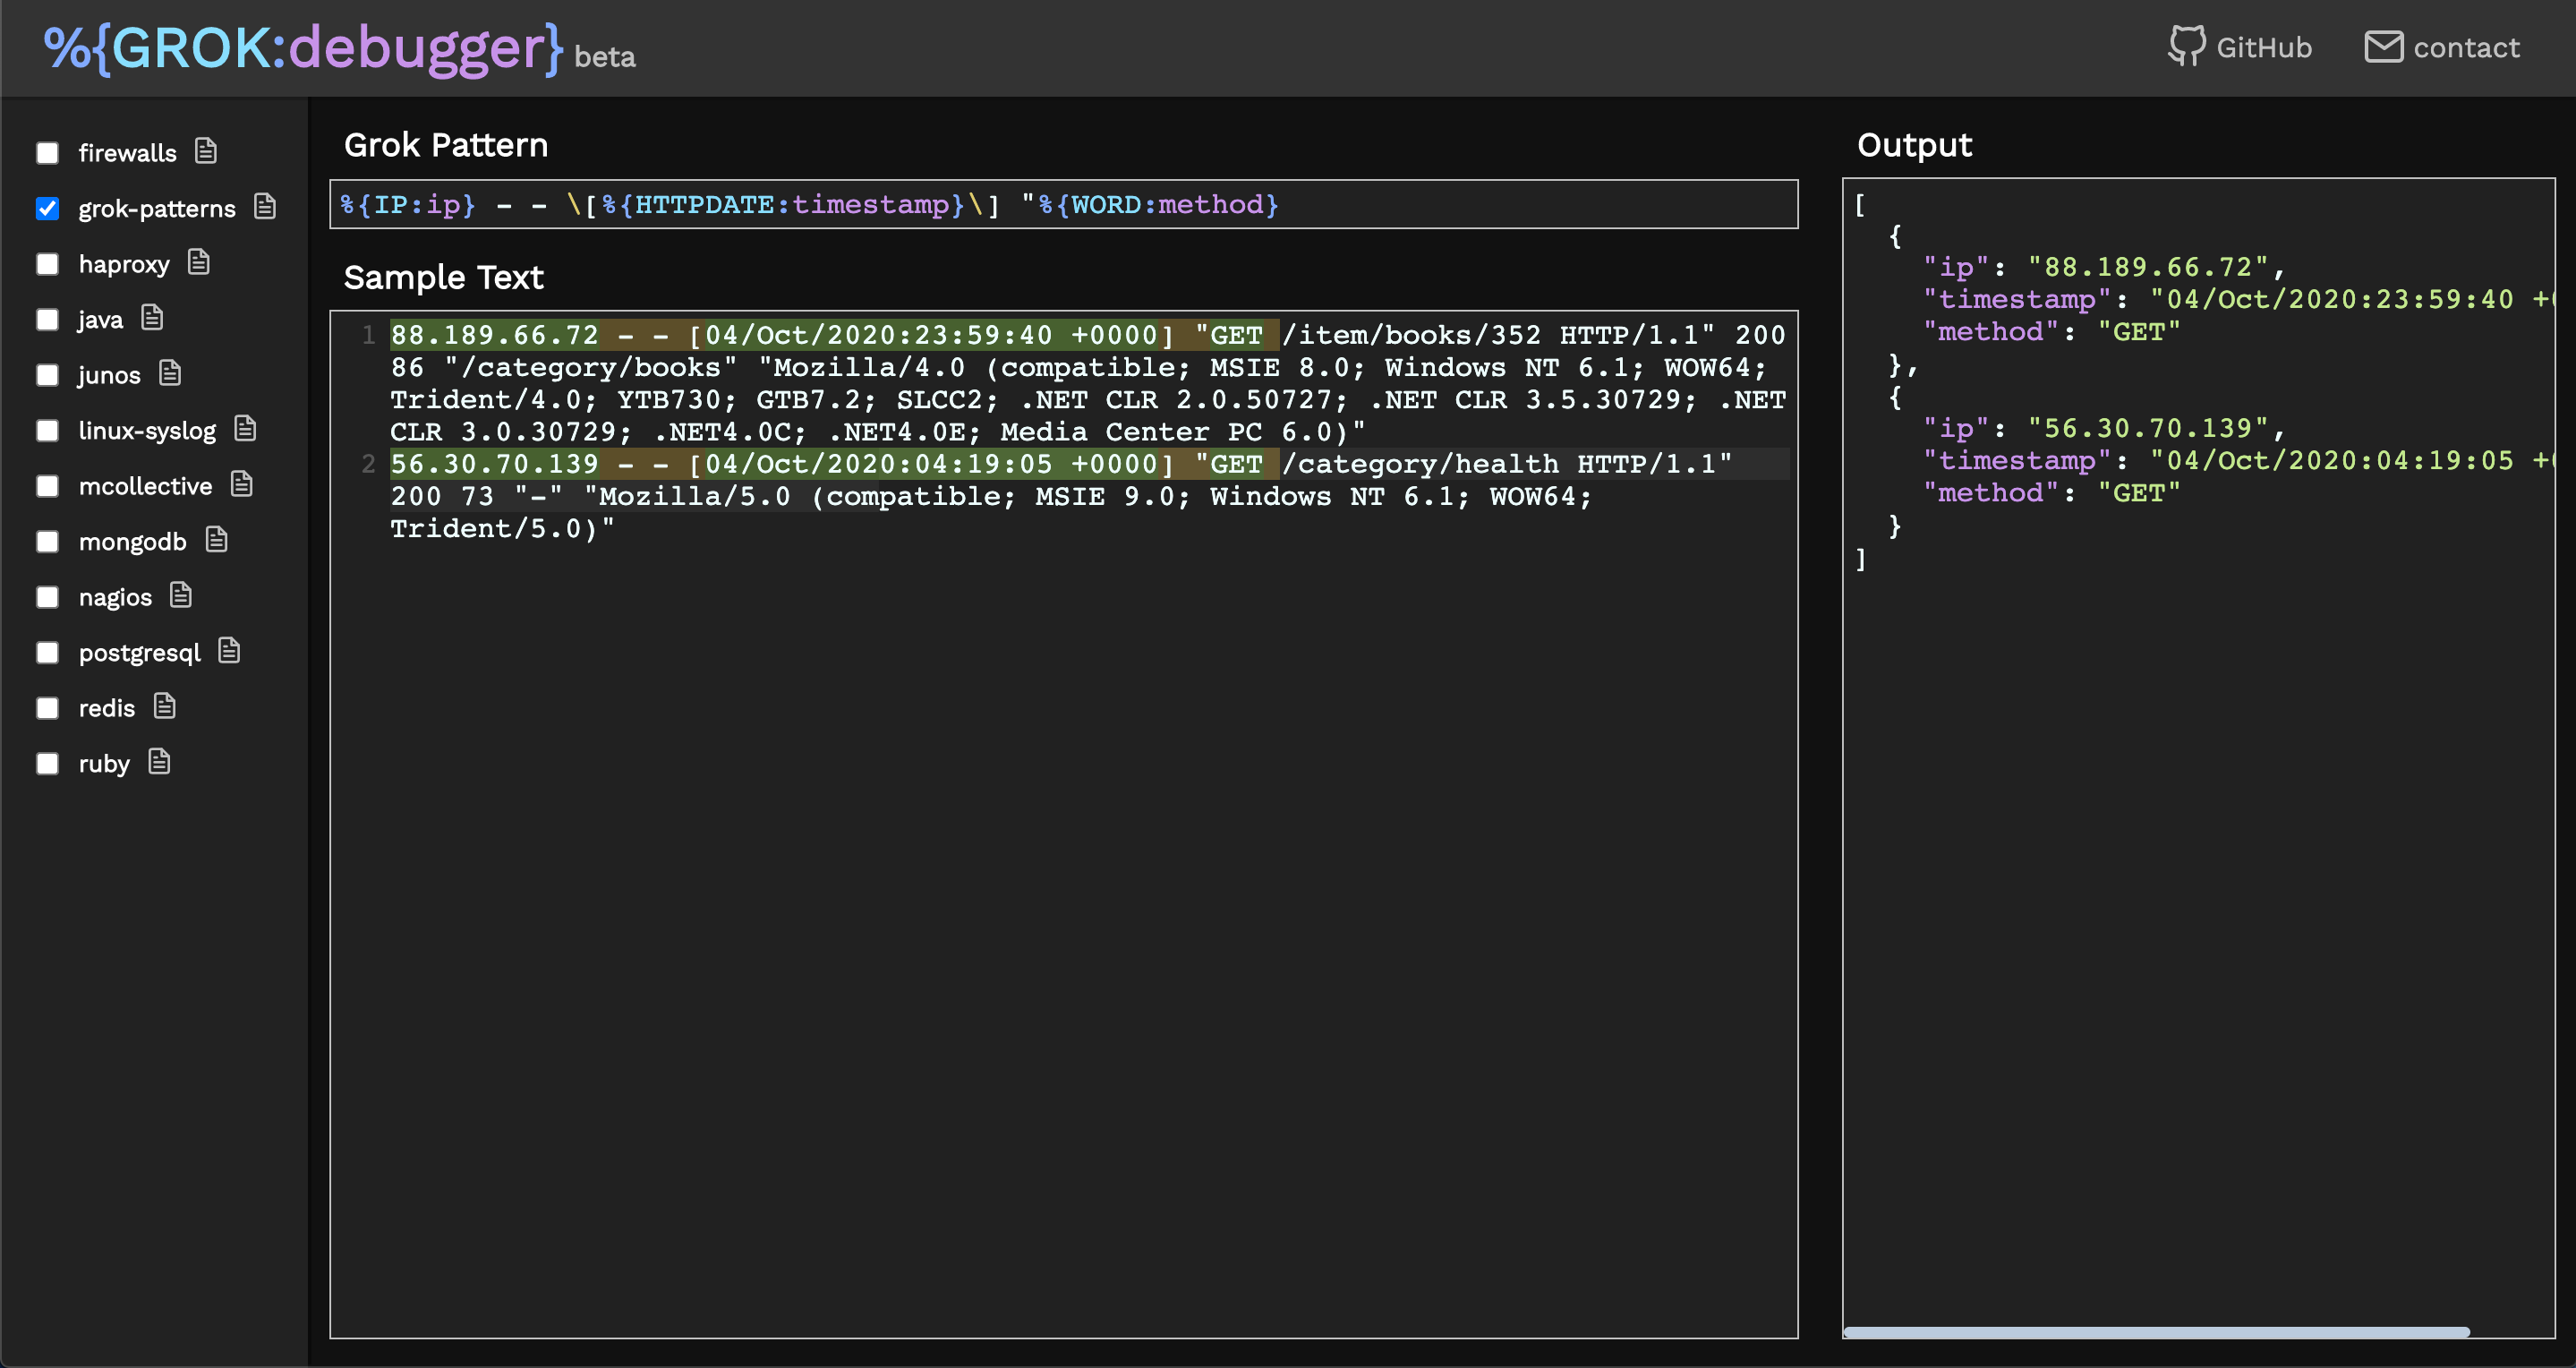
Task: Open the postgresql pattern file icon
Action: (230, 651)
